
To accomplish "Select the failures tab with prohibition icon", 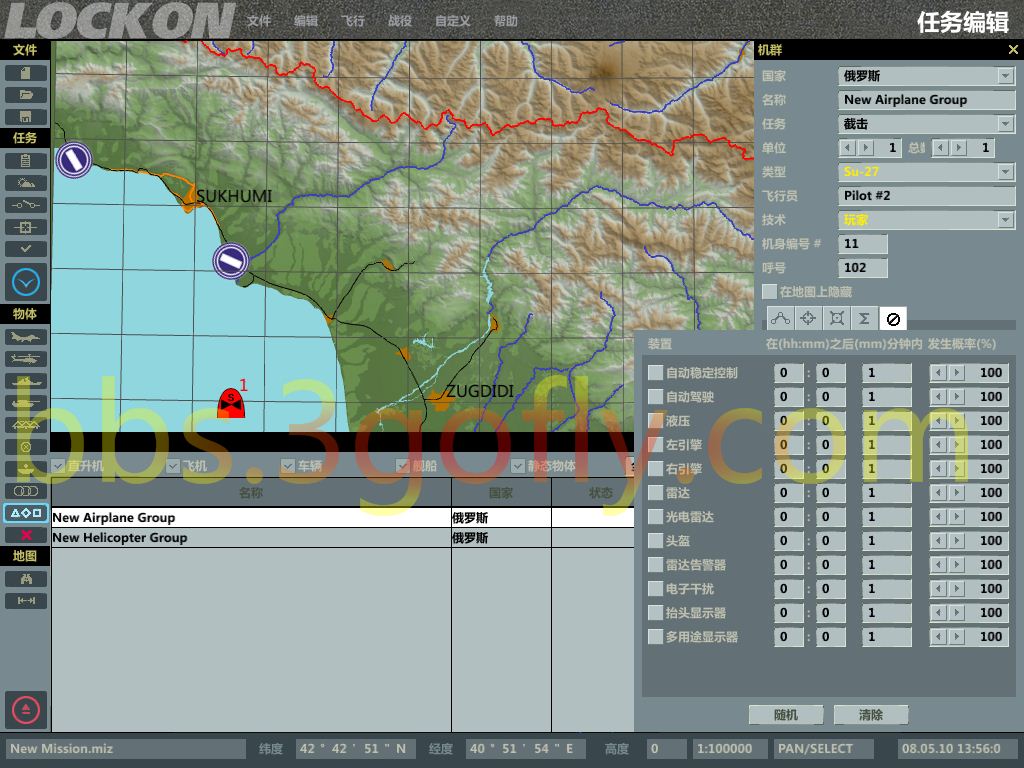I will point(893,319).
